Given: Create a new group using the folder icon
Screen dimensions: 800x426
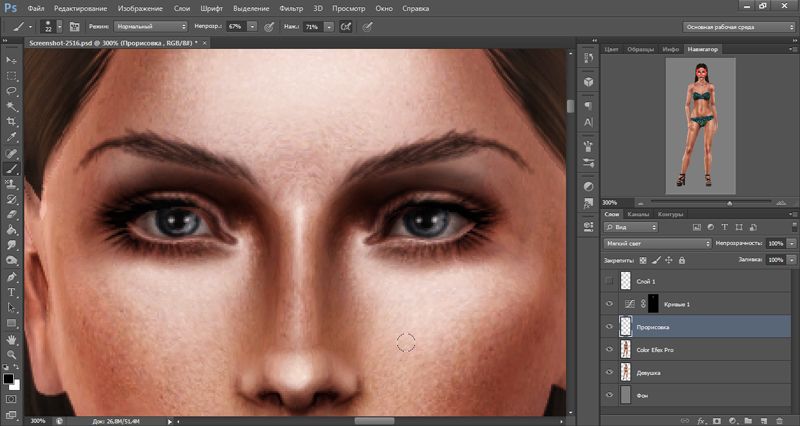Looking at the screenshot, I should tap(748, 421).
